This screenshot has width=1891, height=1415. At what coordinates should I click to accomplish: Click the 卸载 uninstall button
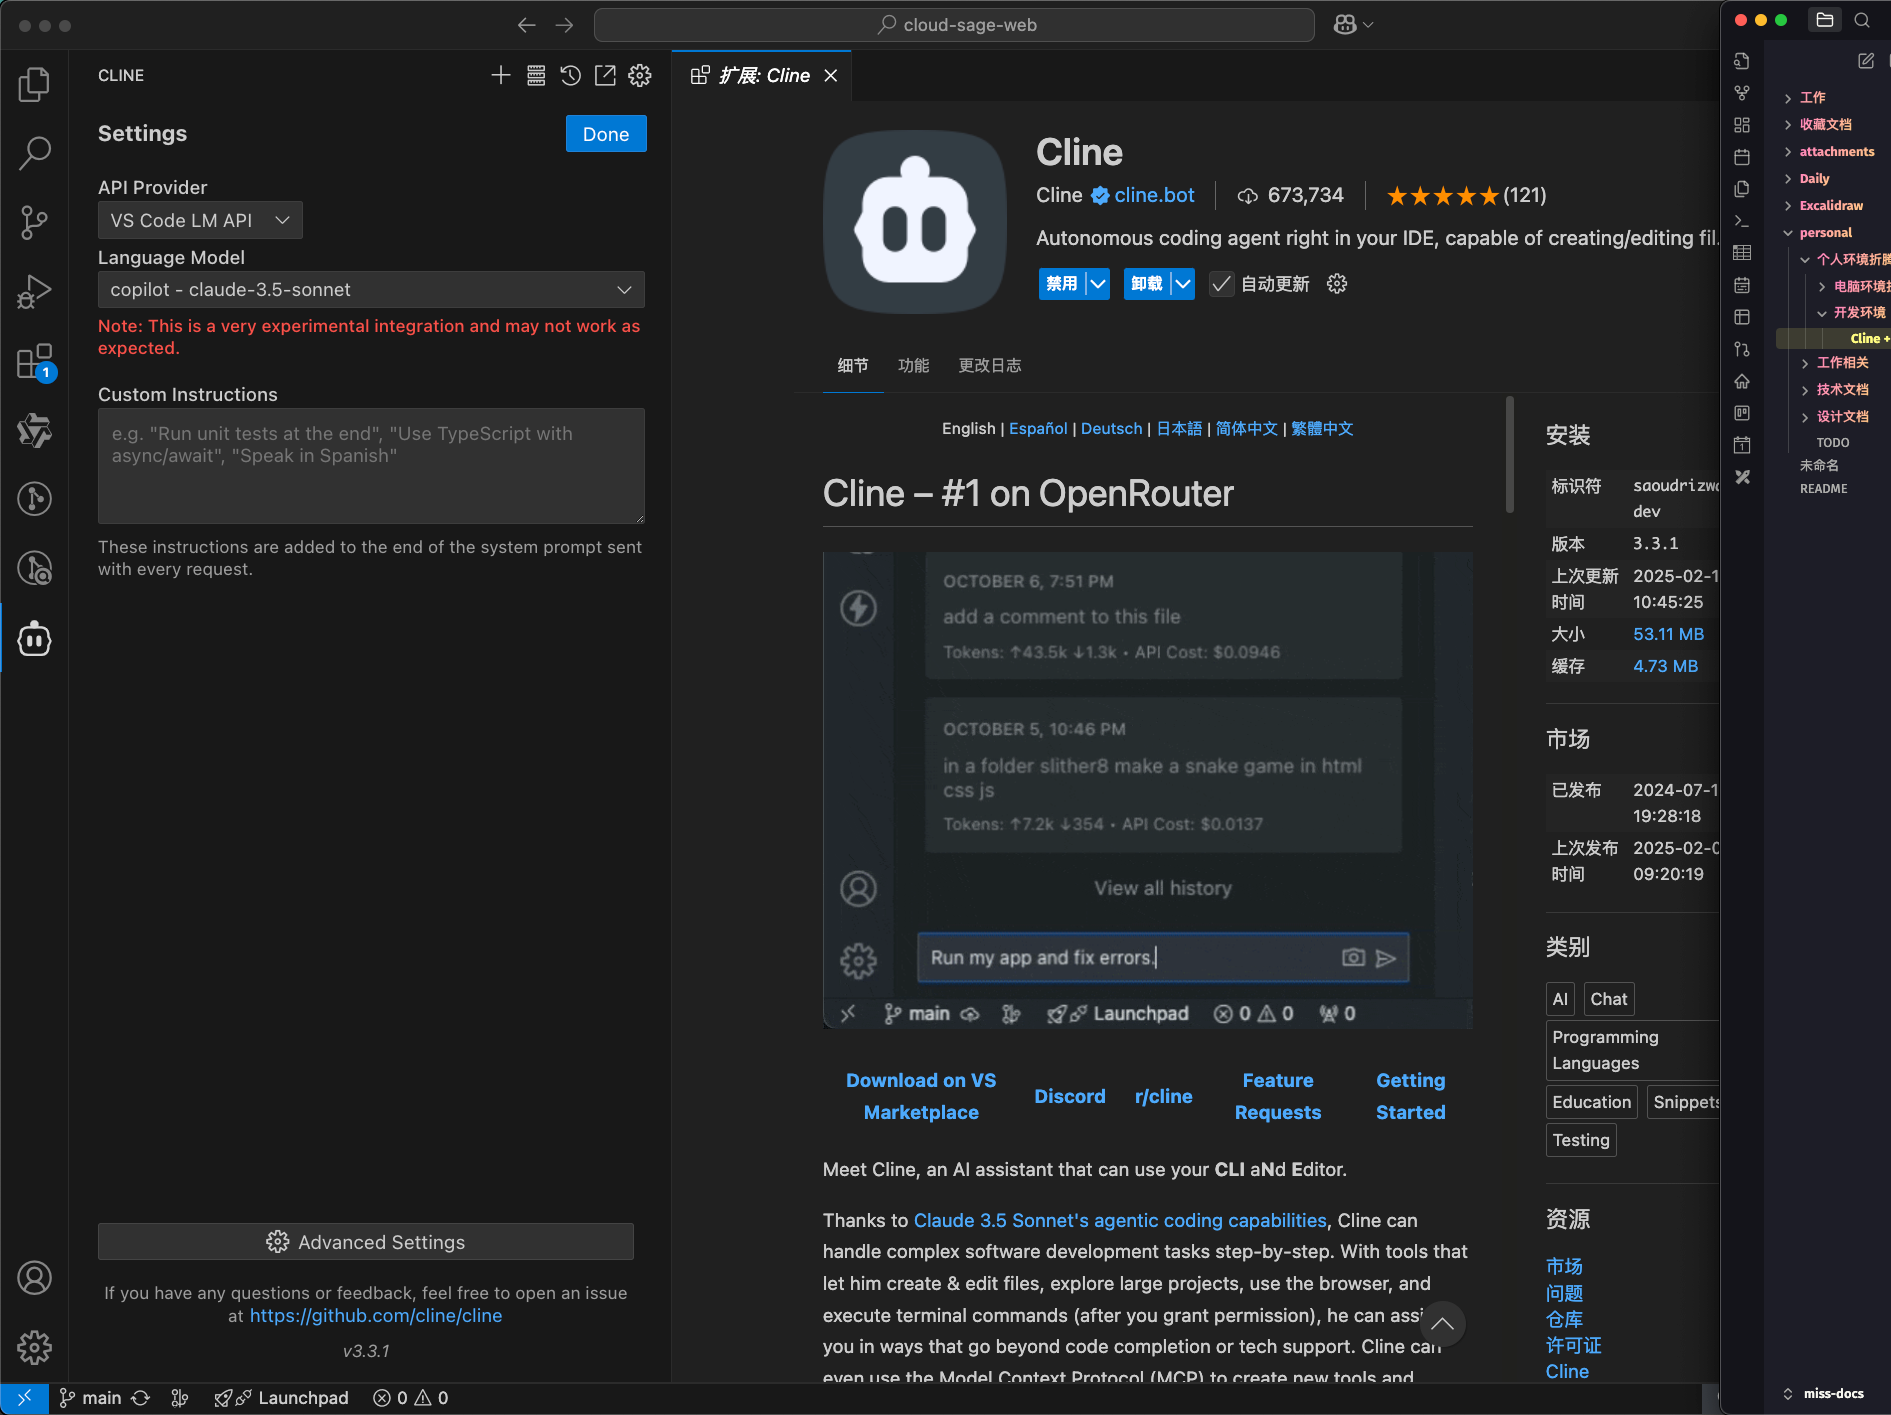click(x=1147, y=284)
